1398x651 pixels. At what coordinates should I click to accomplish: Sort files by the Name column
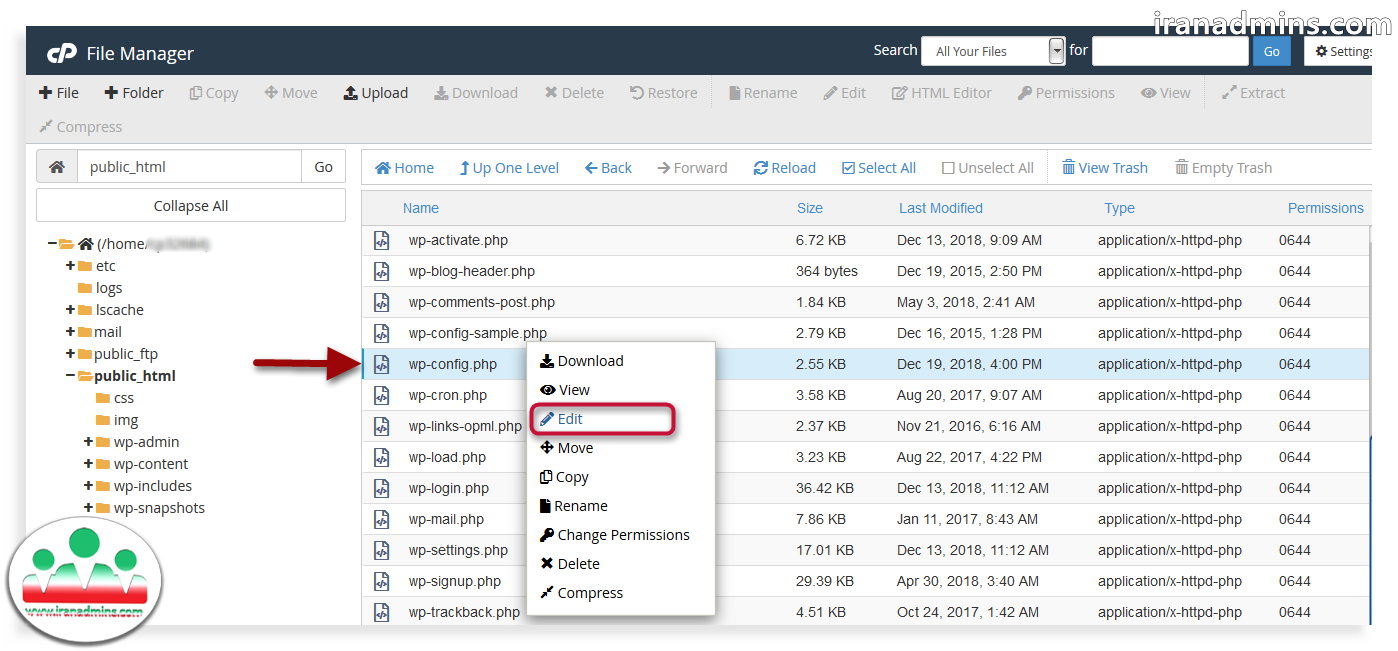(421, 208)
